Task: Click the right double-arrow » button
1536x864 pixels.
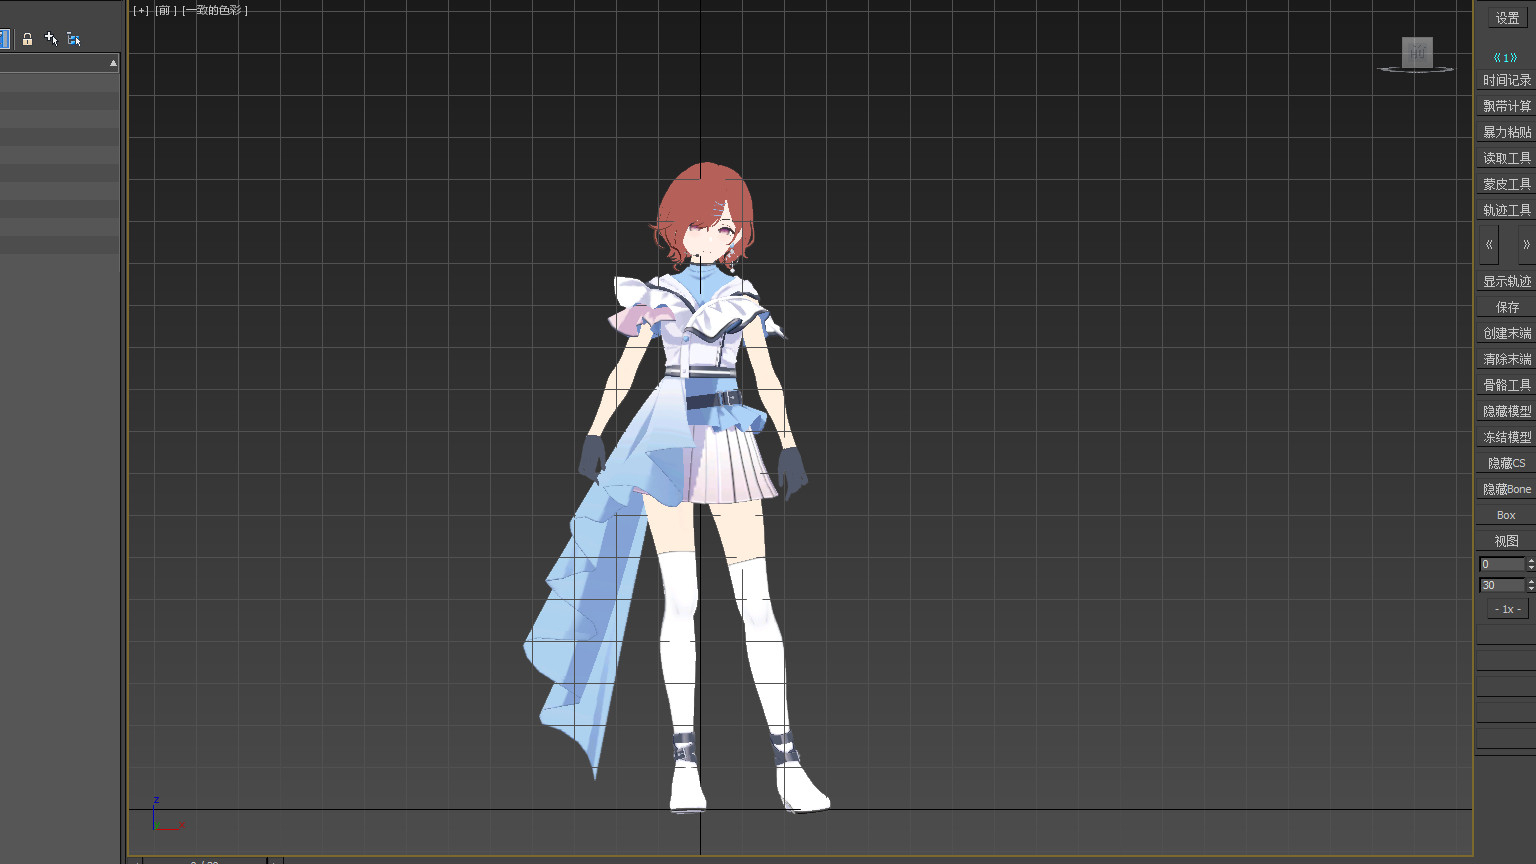Action: (1525, 244)
